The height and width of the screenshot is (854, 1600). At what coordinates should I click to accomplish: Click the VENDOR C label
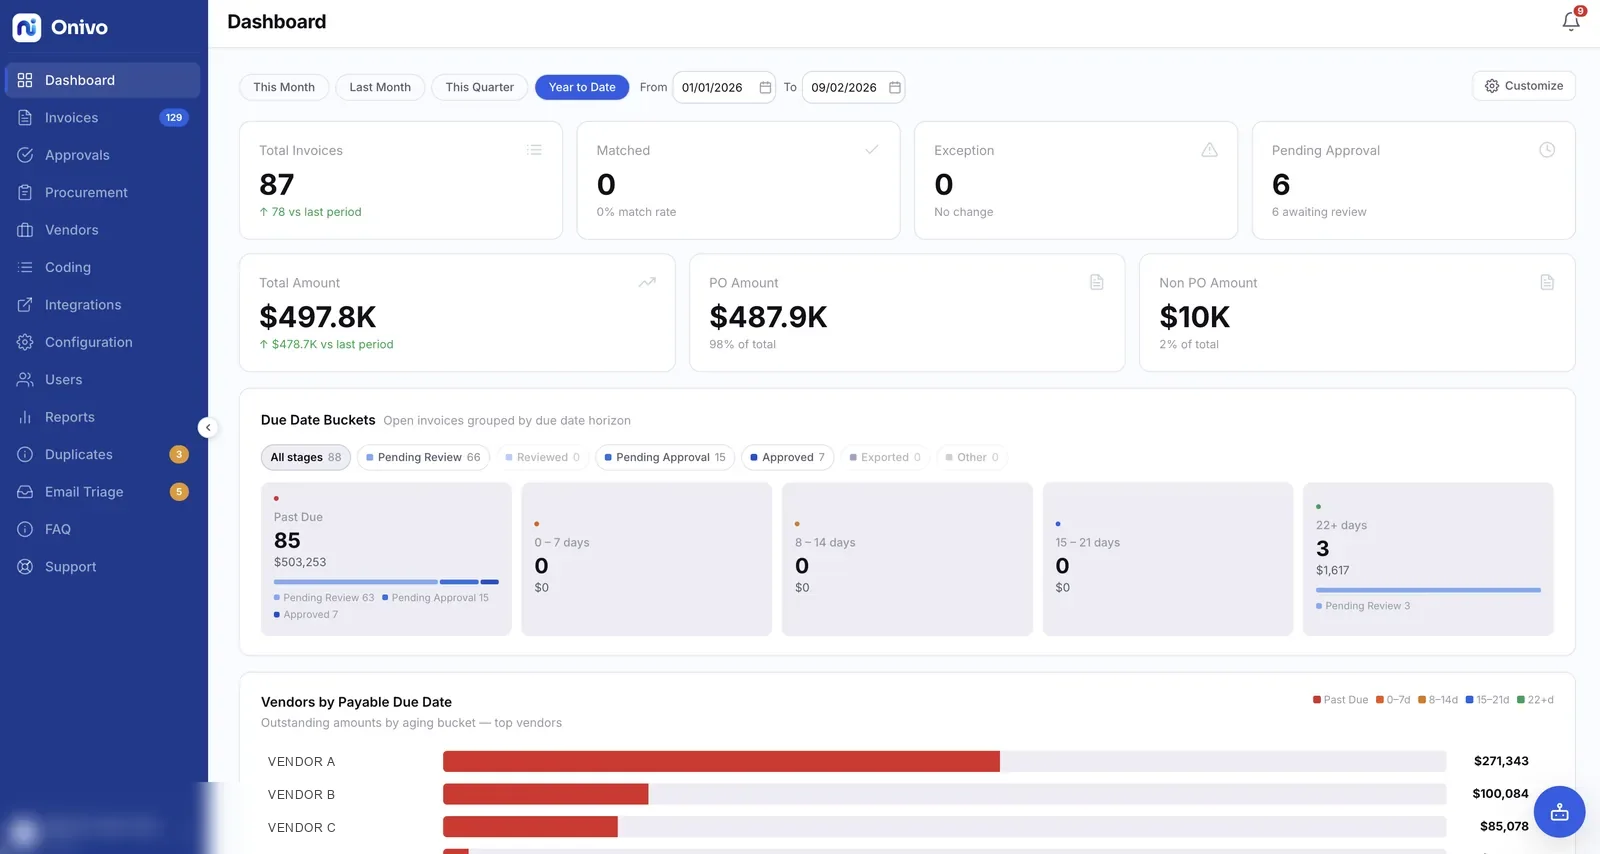point(302,827)
